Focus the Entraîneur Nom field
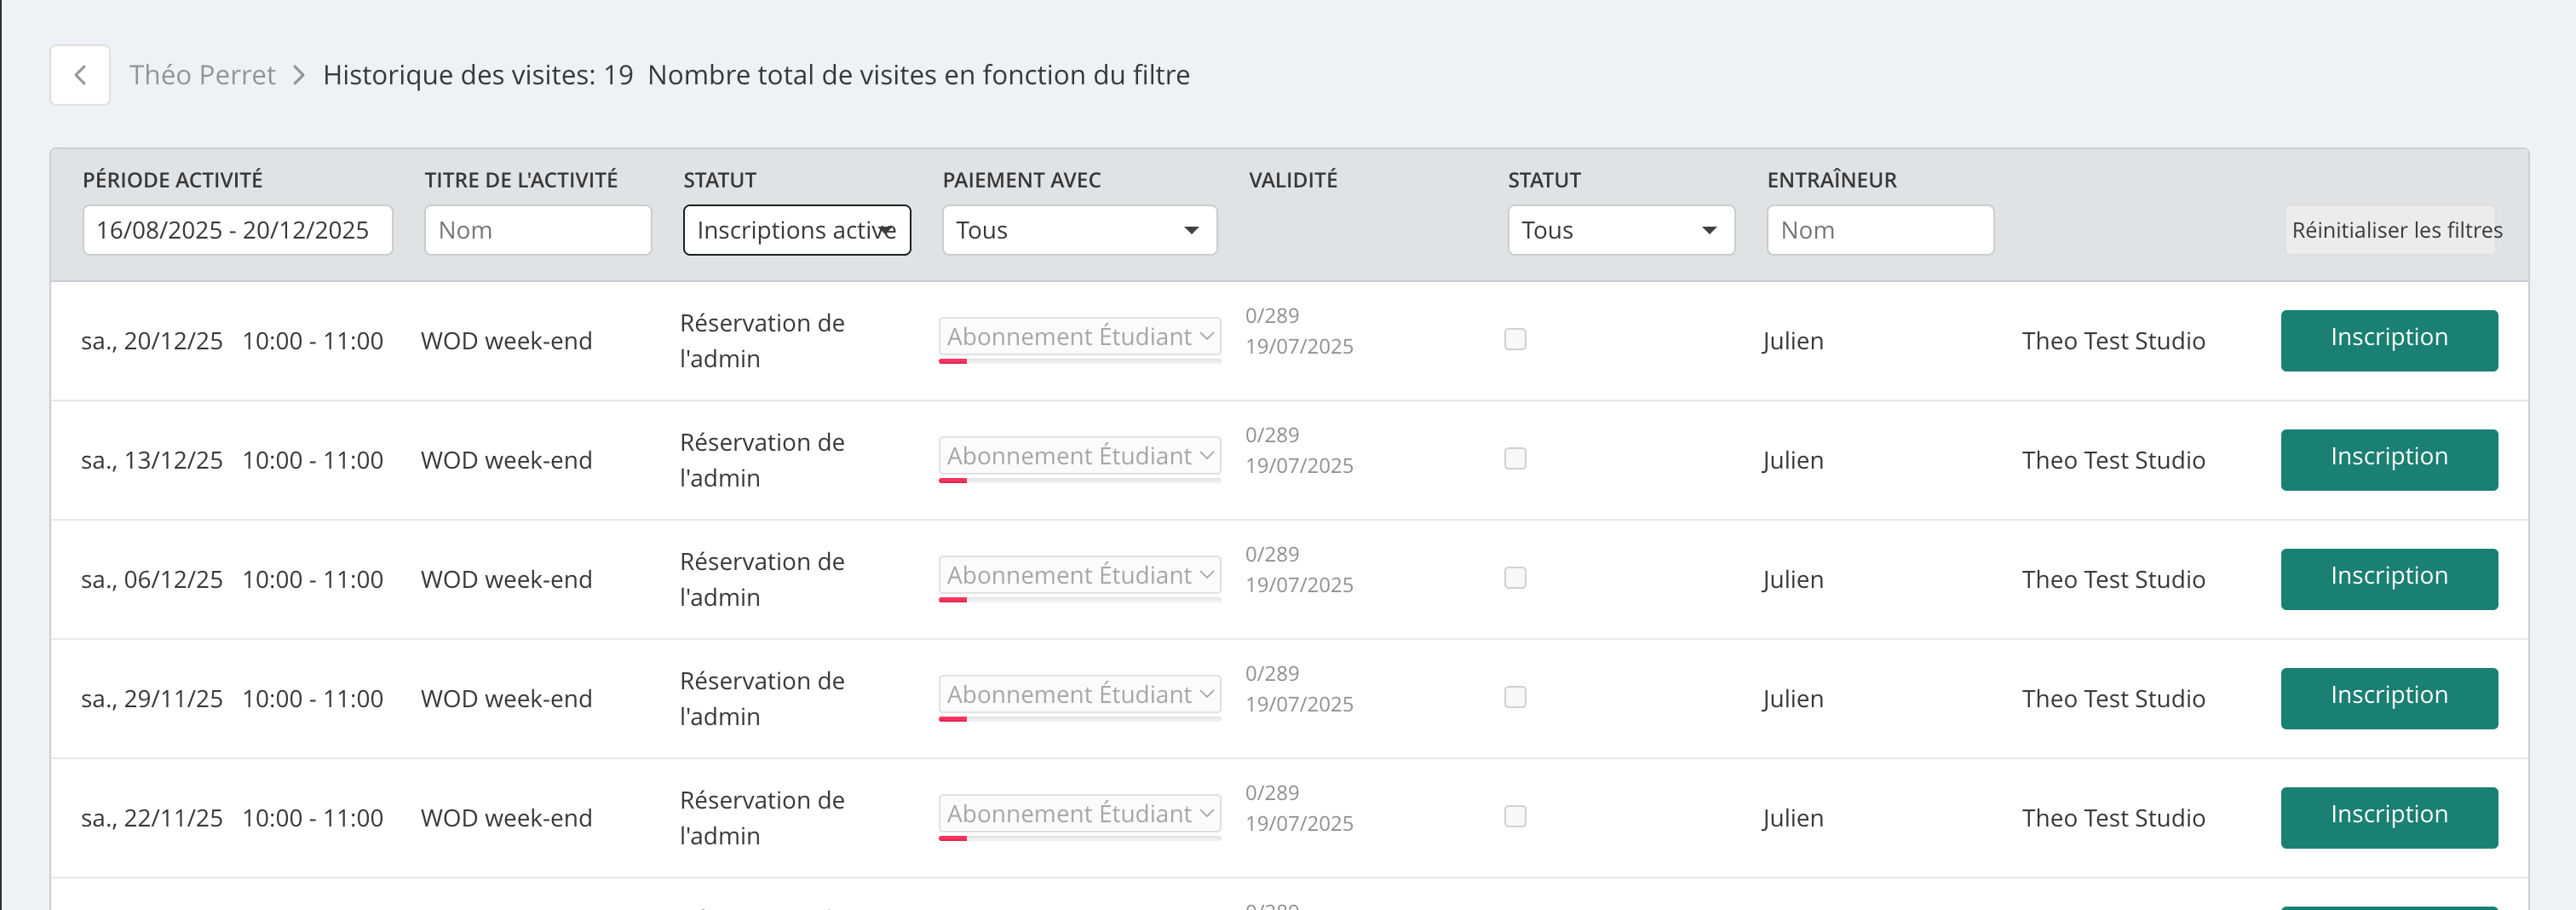The width and height of the screenshot is (2576, 910). [1880, 230]
